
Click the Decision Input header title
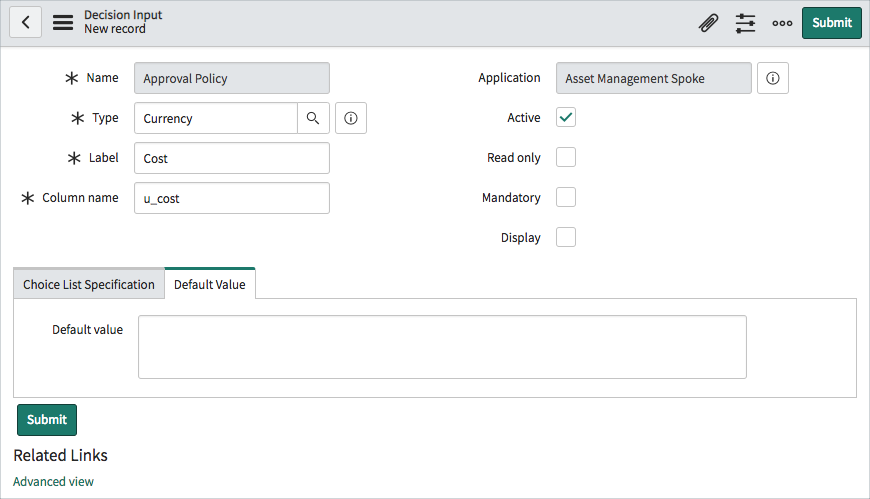[123, 15]
